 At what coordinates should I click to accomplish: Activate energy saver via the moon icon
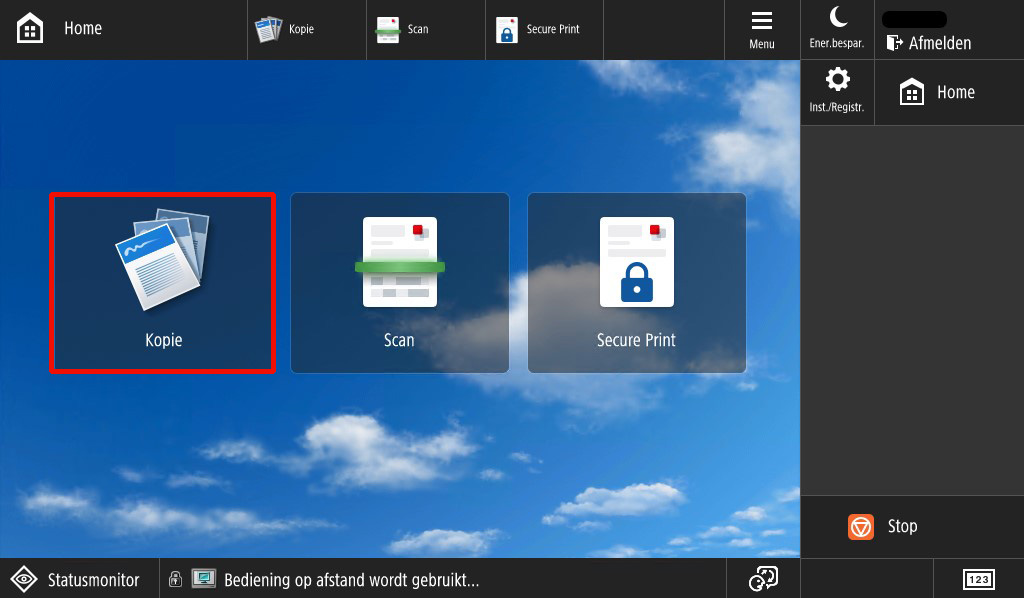click(836, 30)
